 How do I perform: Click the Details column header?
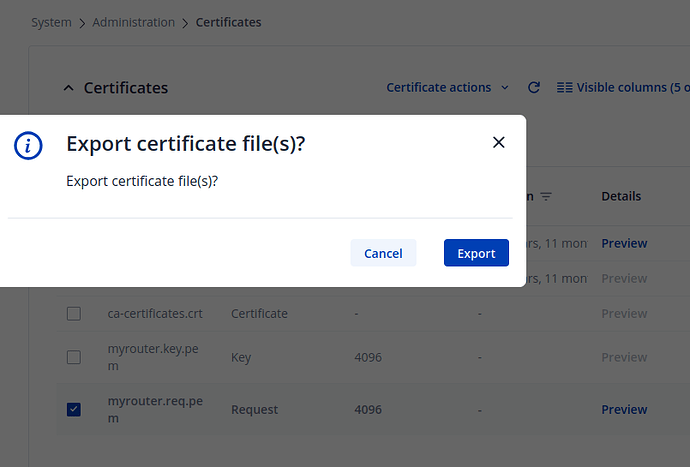pyautogui.click(x=621, y=196)
